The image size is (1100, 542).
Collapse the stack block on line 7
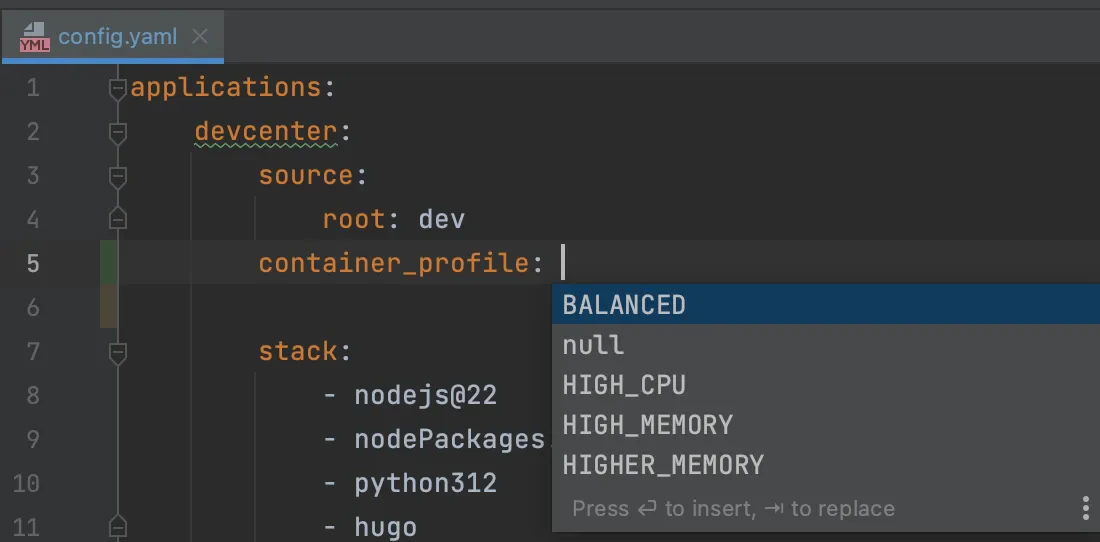(118, 352)
